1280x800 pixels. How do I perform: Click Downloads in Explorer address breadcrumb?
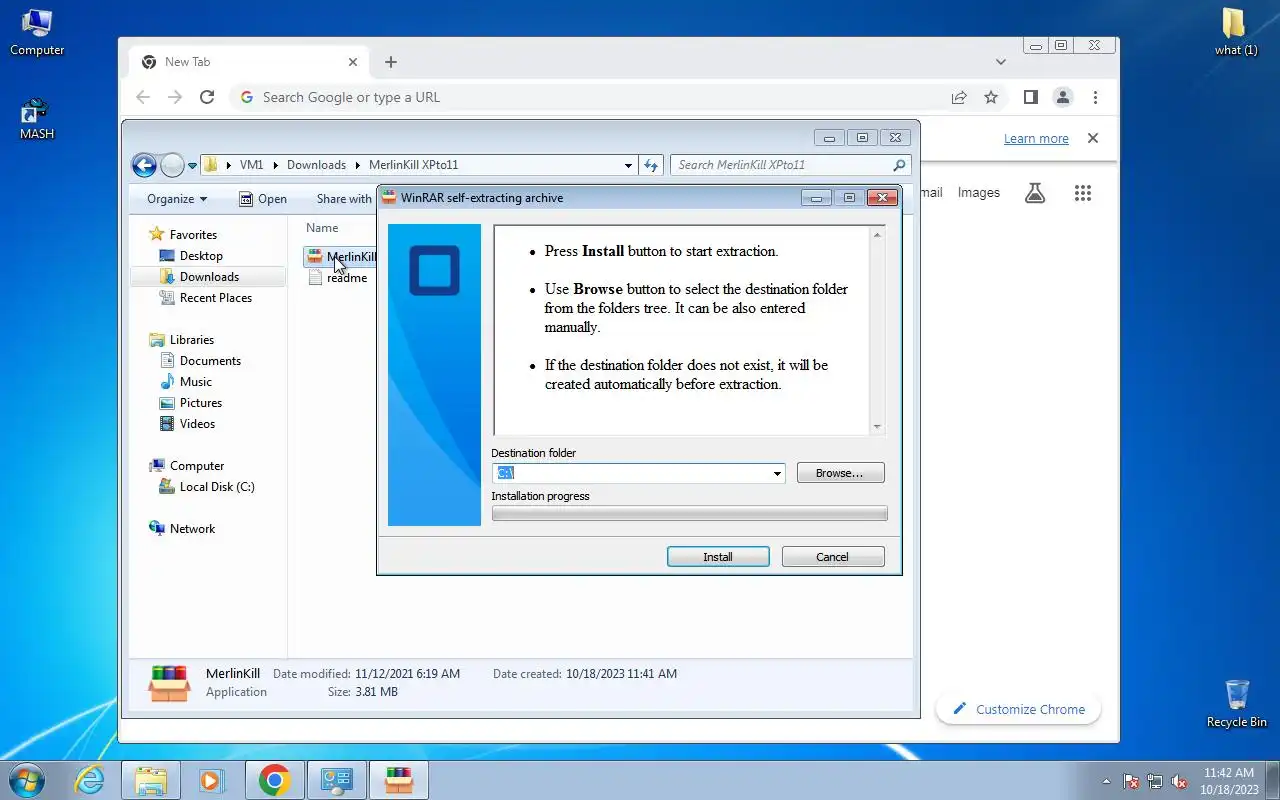pyautogui.click(x=316, y=165)
